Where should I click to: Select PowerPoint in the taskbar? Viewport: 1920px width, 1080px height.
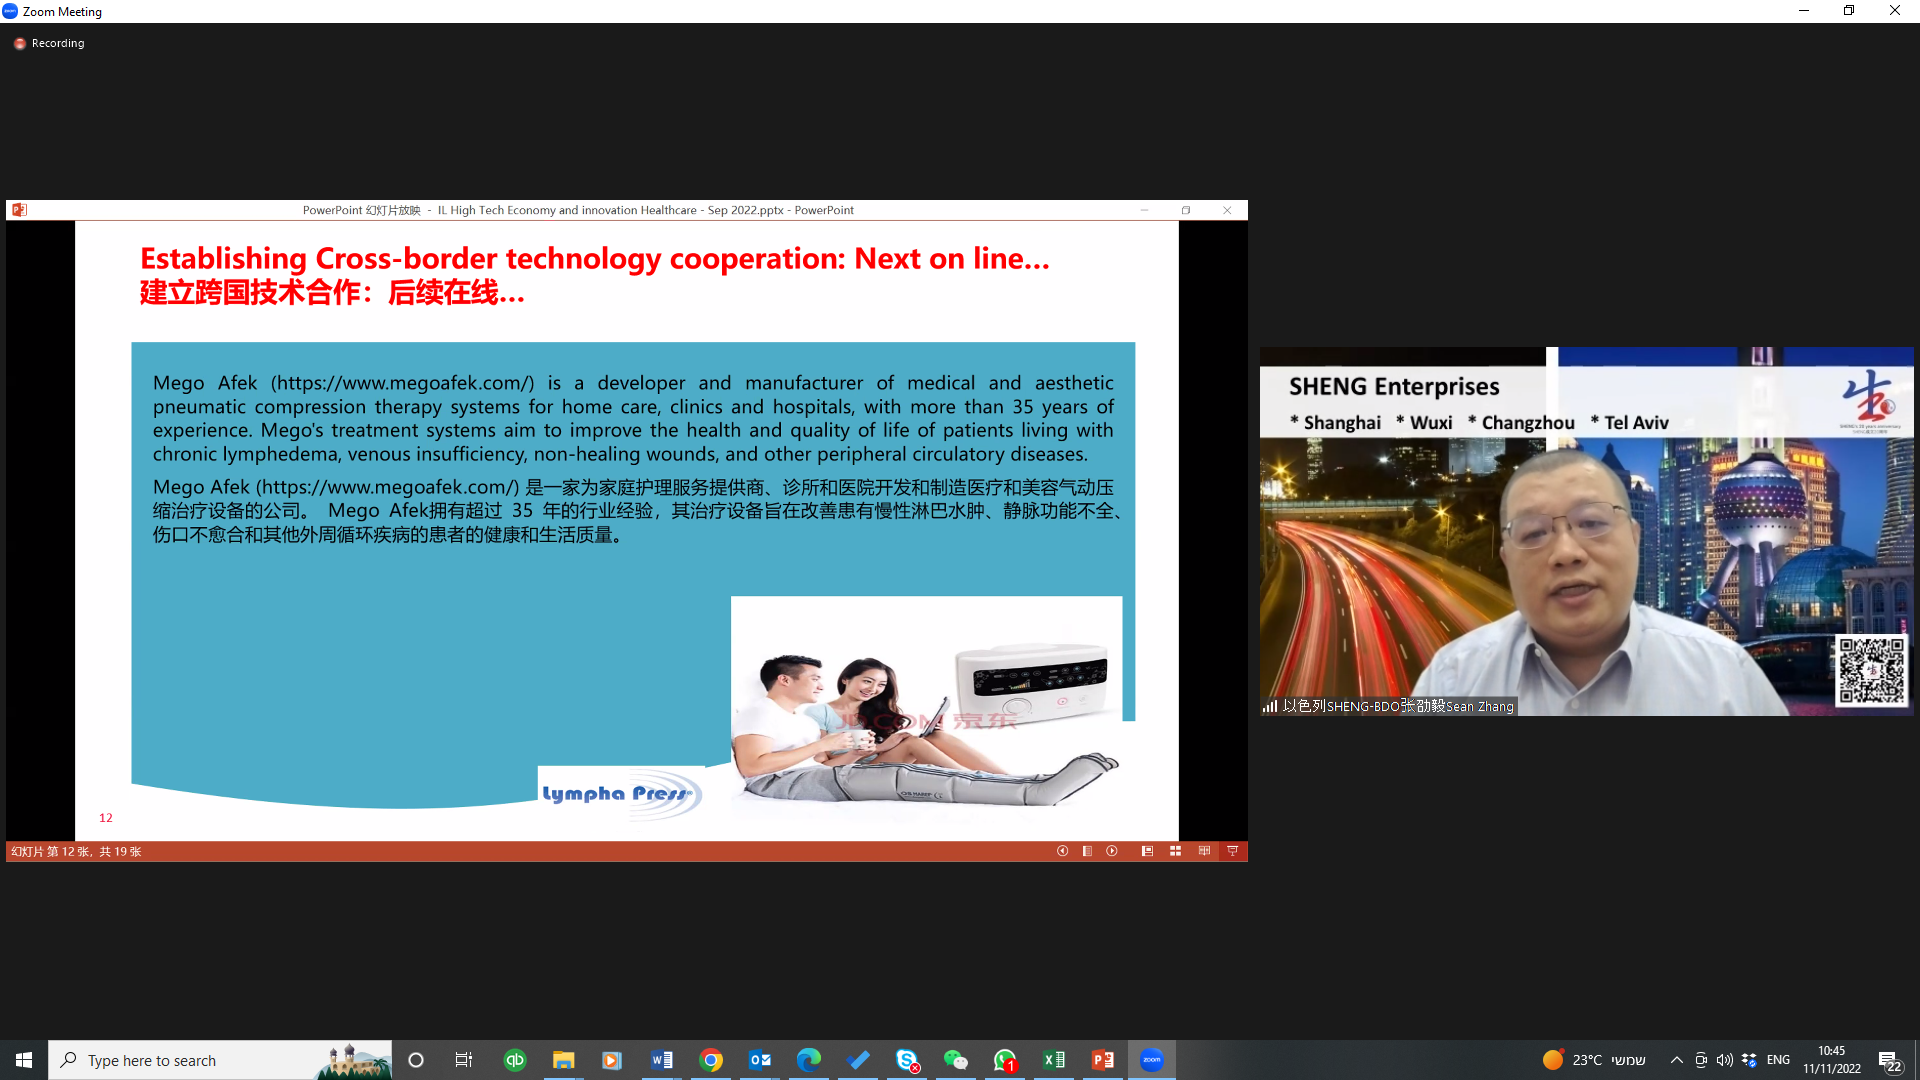coord(1103,1060)
